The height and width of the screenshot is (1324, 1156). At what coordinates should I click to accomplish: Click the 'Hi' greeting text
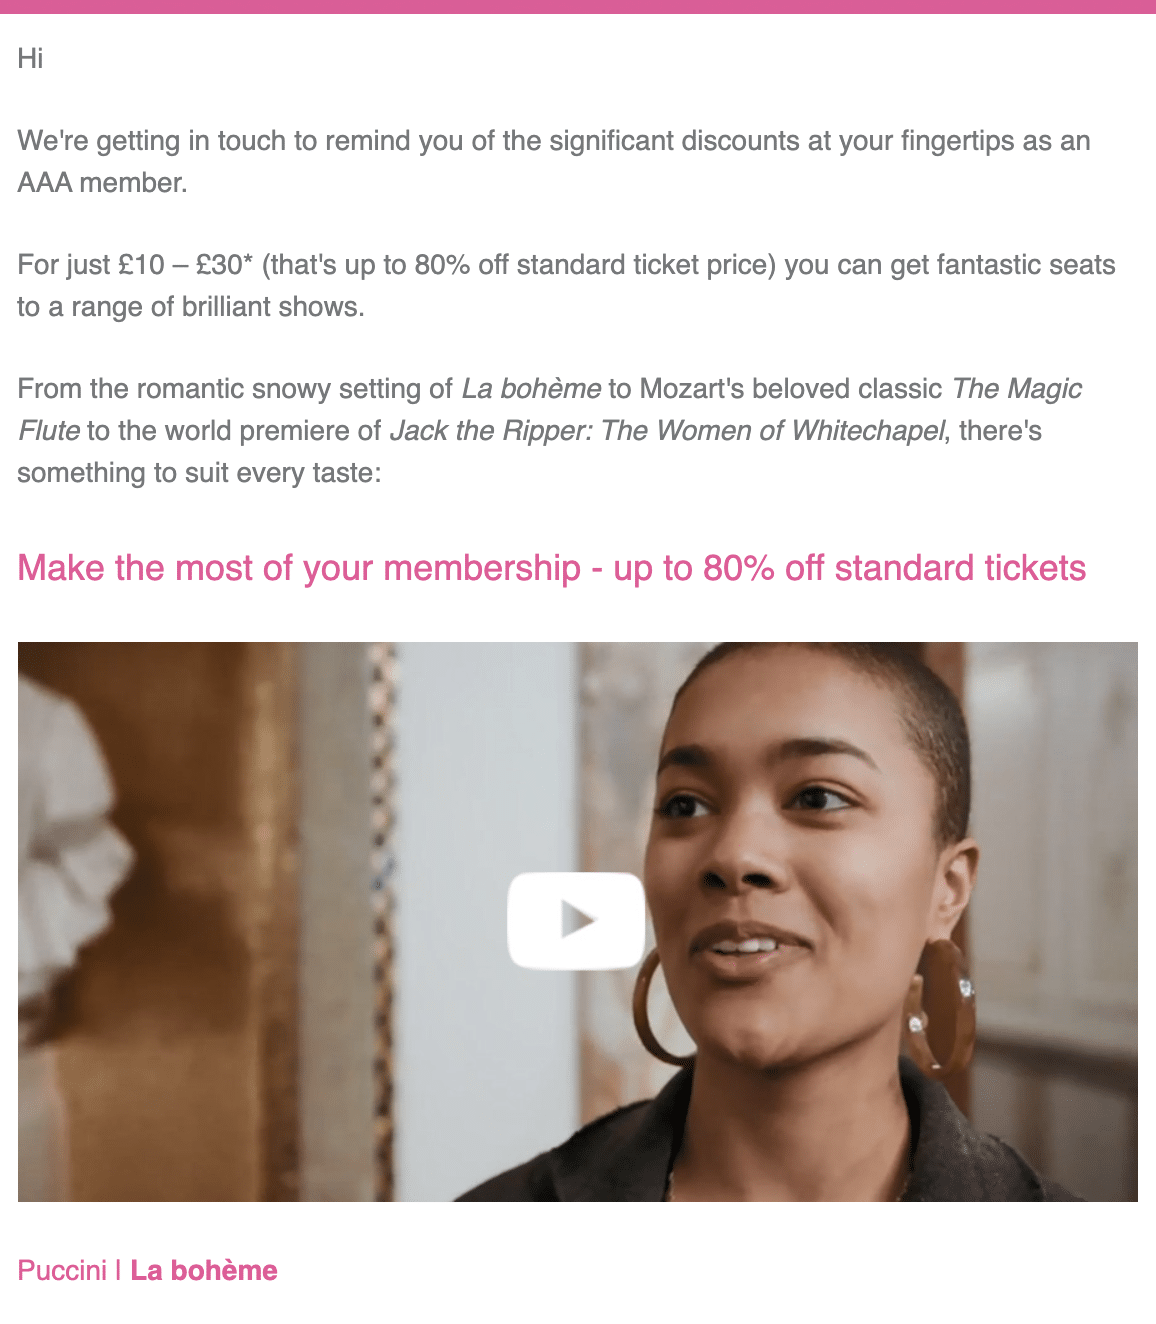[30, 58]
